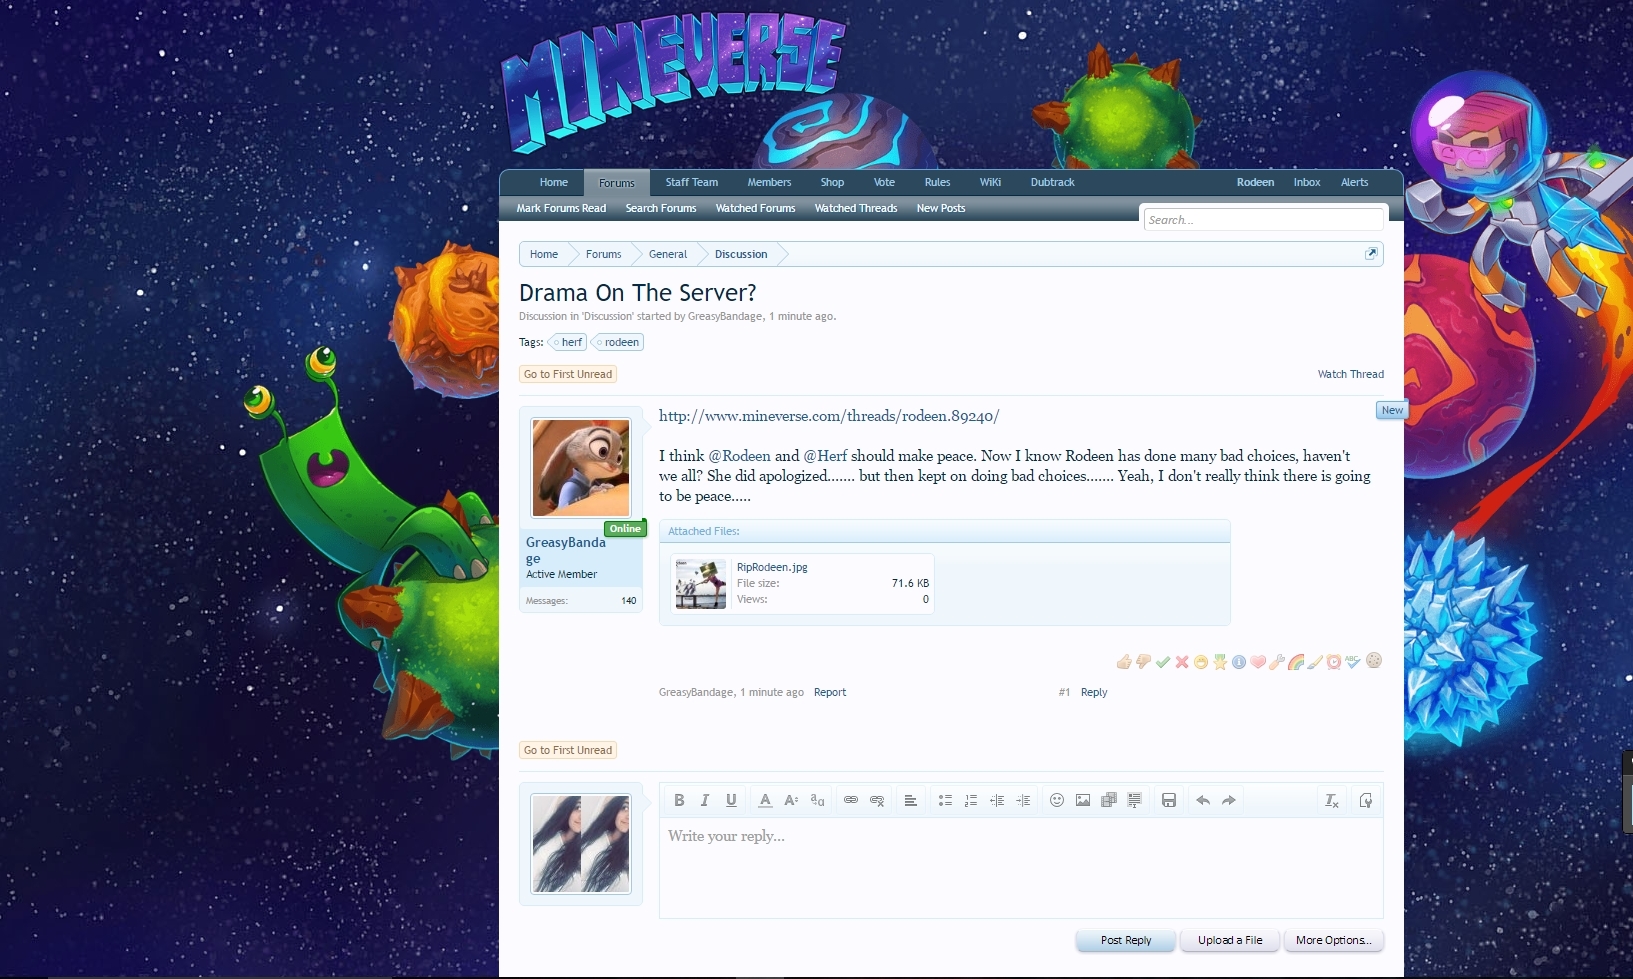Open the quick navigation menu icon
This screenshot has width=1633, height=979.
tap(1371, 254)
